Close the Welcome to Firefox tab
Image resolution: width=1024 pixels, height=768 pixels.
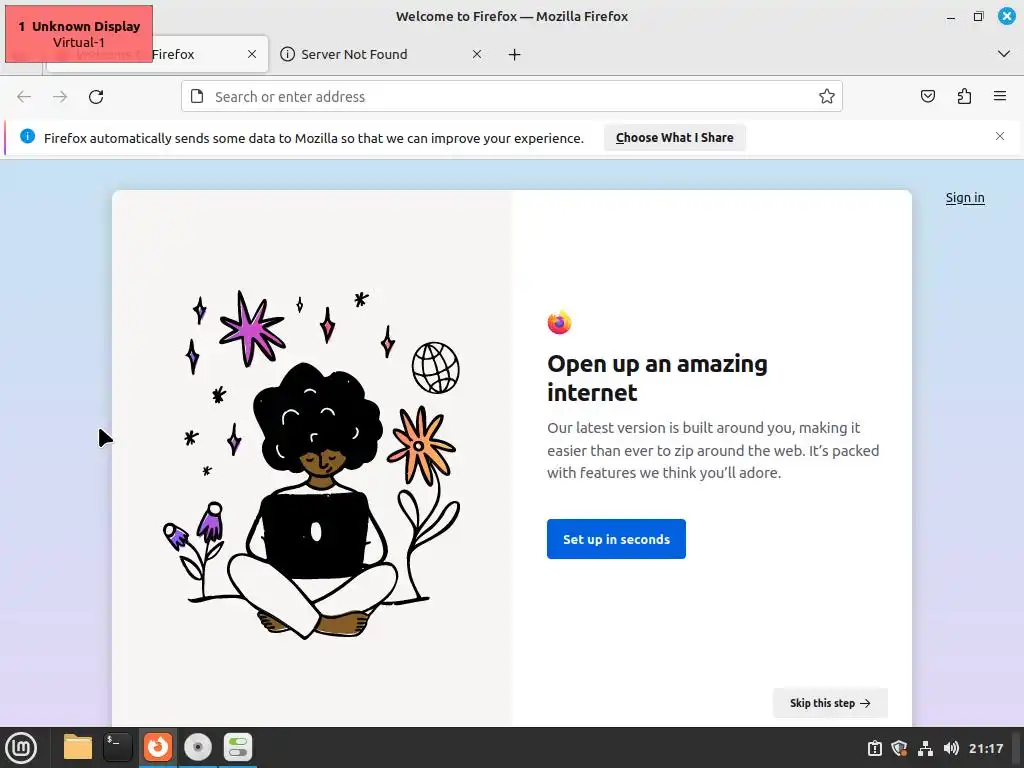(252, 54)
